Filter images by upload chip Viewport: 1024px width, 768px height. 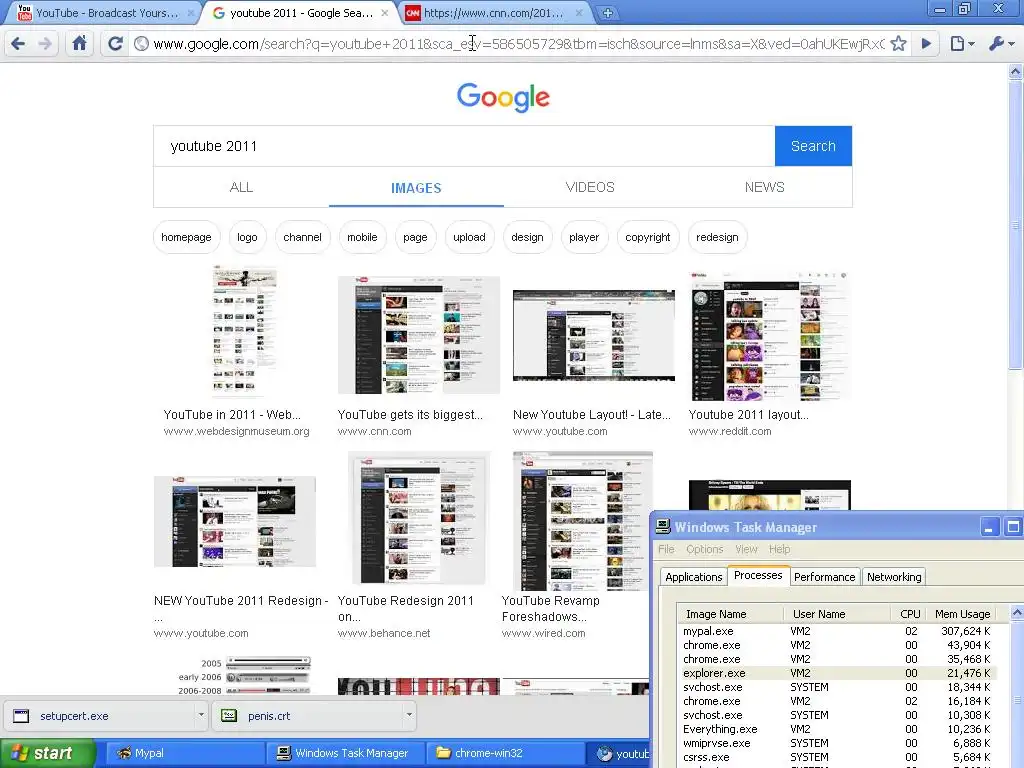click(470, 237)
